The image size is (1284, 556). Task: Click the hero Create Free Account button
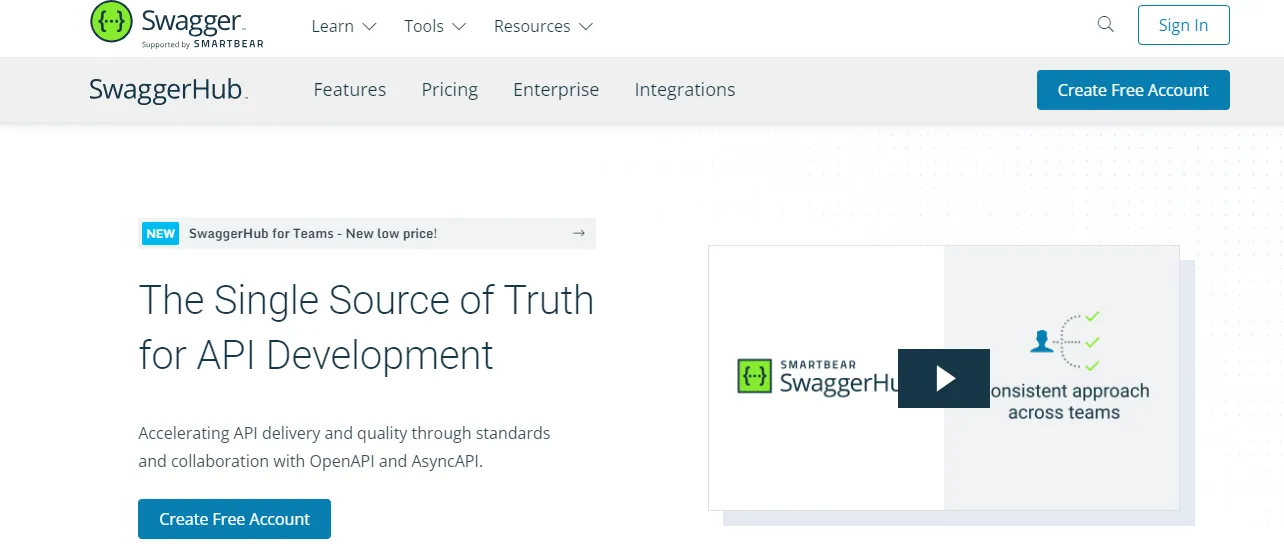[x=234, y=519]
